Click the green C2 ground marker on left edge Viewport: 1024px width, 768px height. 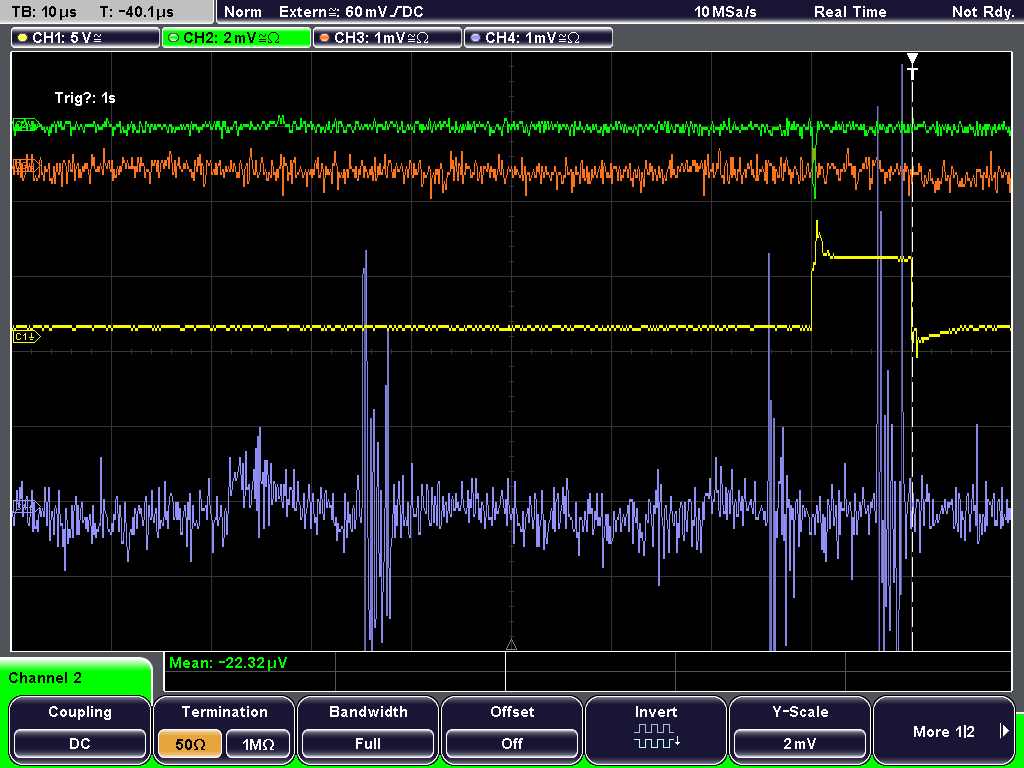coord(26,125)
